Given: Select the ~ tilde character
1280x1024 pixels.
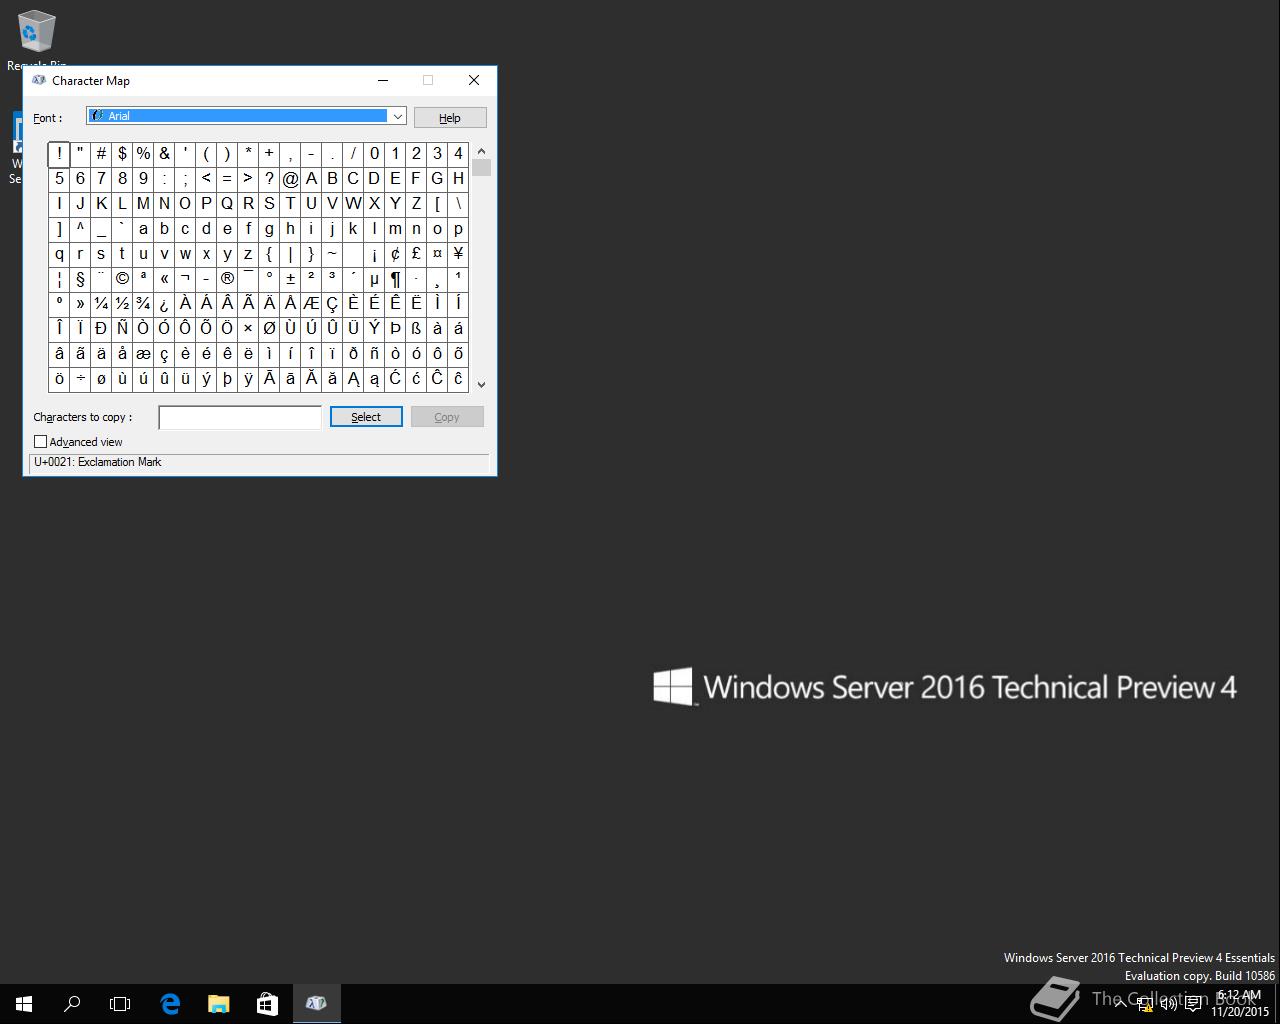Looking at the screenshot, I should (x=332, y=253).
